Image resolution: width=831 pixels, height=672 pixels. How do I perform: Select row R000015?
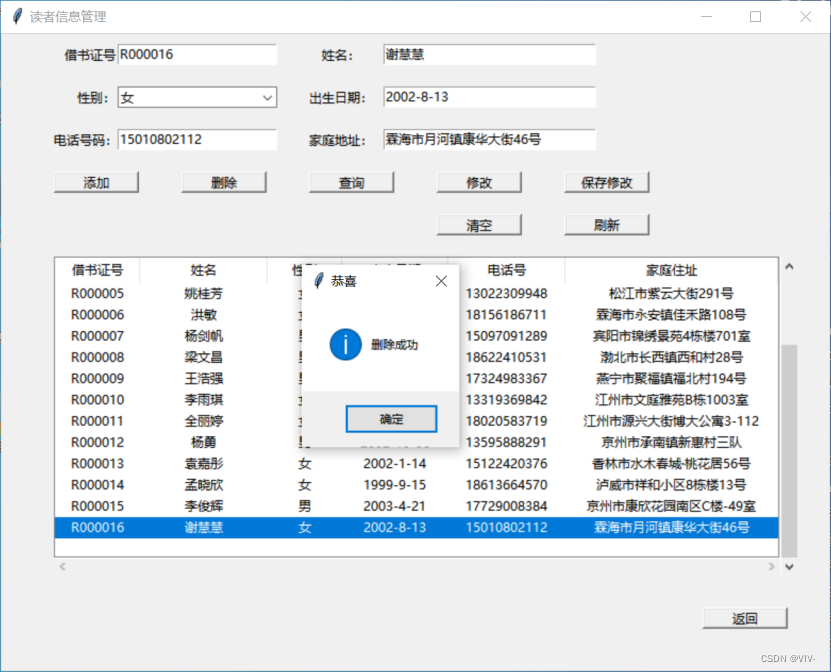click(x=417, y=506)
